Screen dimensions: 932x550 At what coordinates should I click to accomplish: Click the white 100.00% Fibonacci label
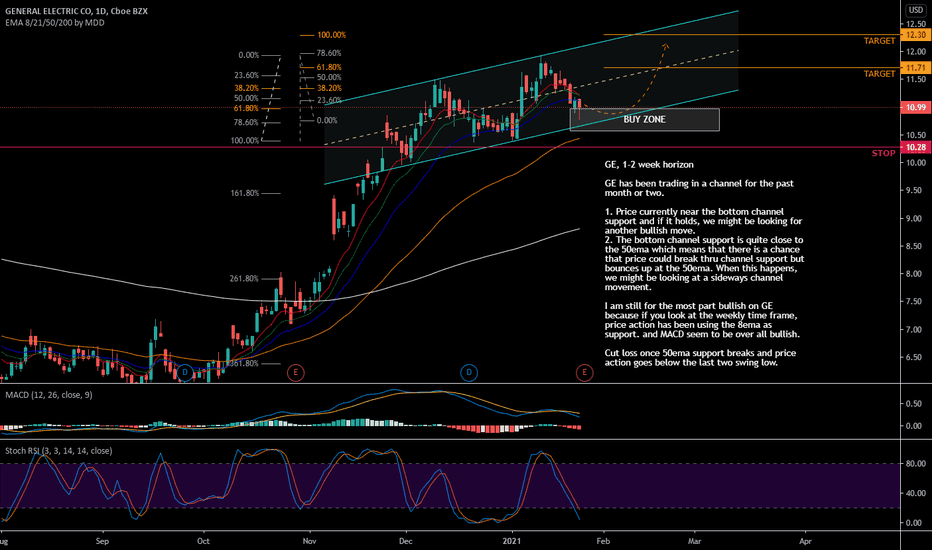tap(245, 141)
